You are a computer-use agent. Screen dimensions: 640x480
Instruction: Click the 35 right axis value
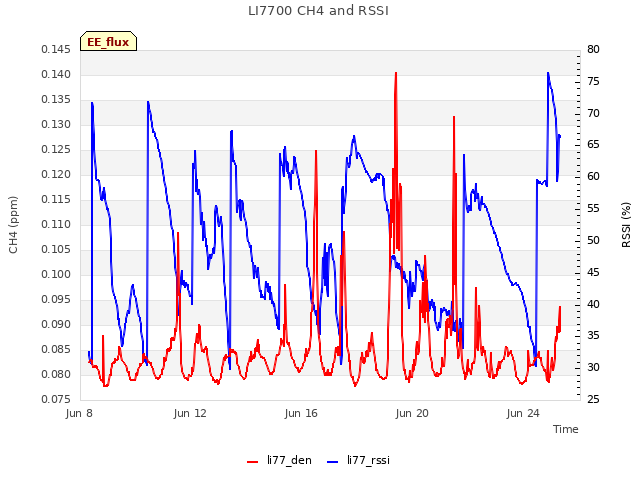pos(593,336)
